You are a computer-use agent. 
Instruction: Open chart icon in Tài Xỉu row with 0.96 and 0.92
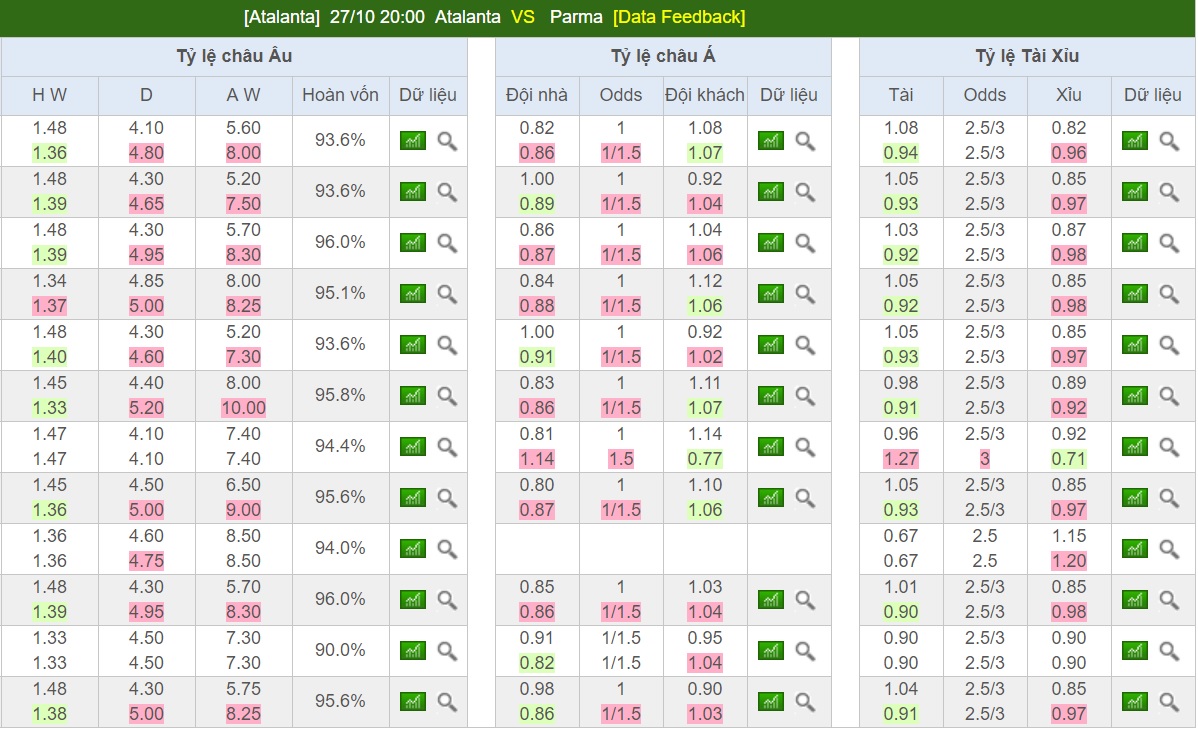(1135, 447)
